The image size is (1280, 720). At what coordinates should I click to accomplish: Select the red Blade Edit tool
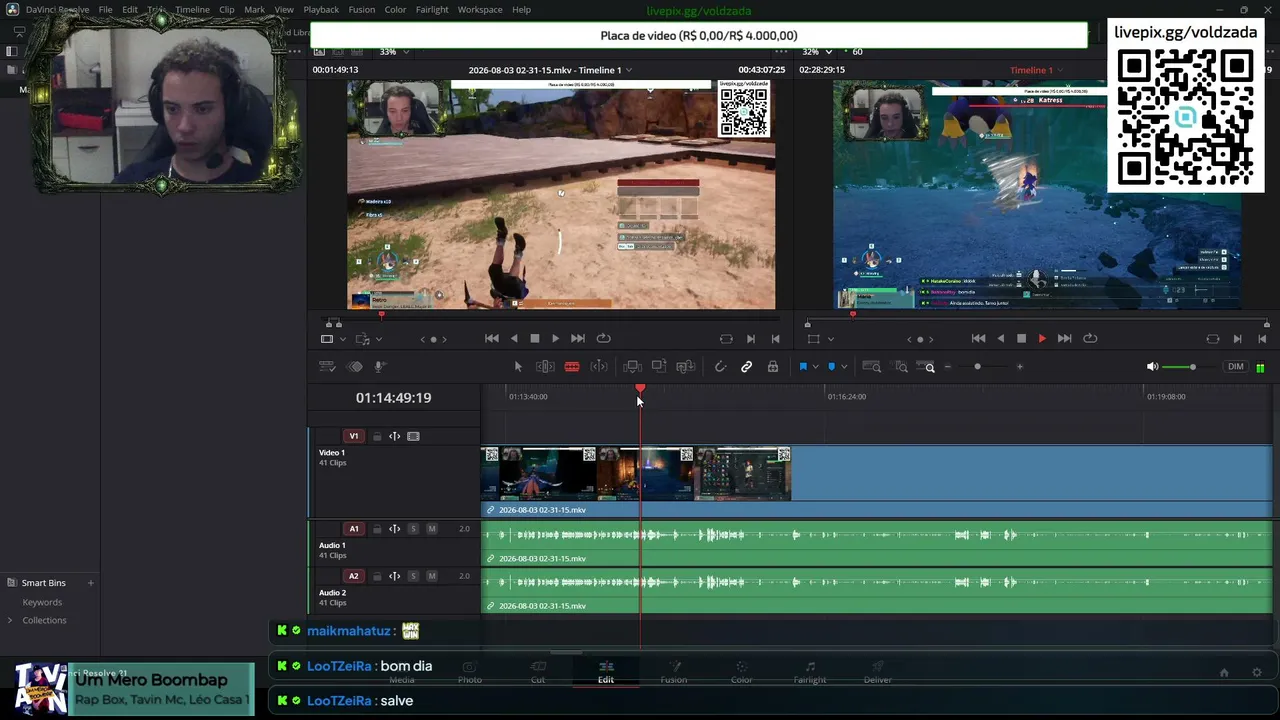coord(572,367)
